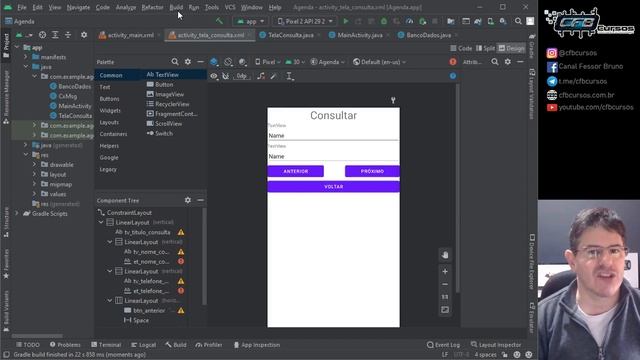Select design surface layers icon
Screen dimensions: 640x360
(x=214, y=62)
